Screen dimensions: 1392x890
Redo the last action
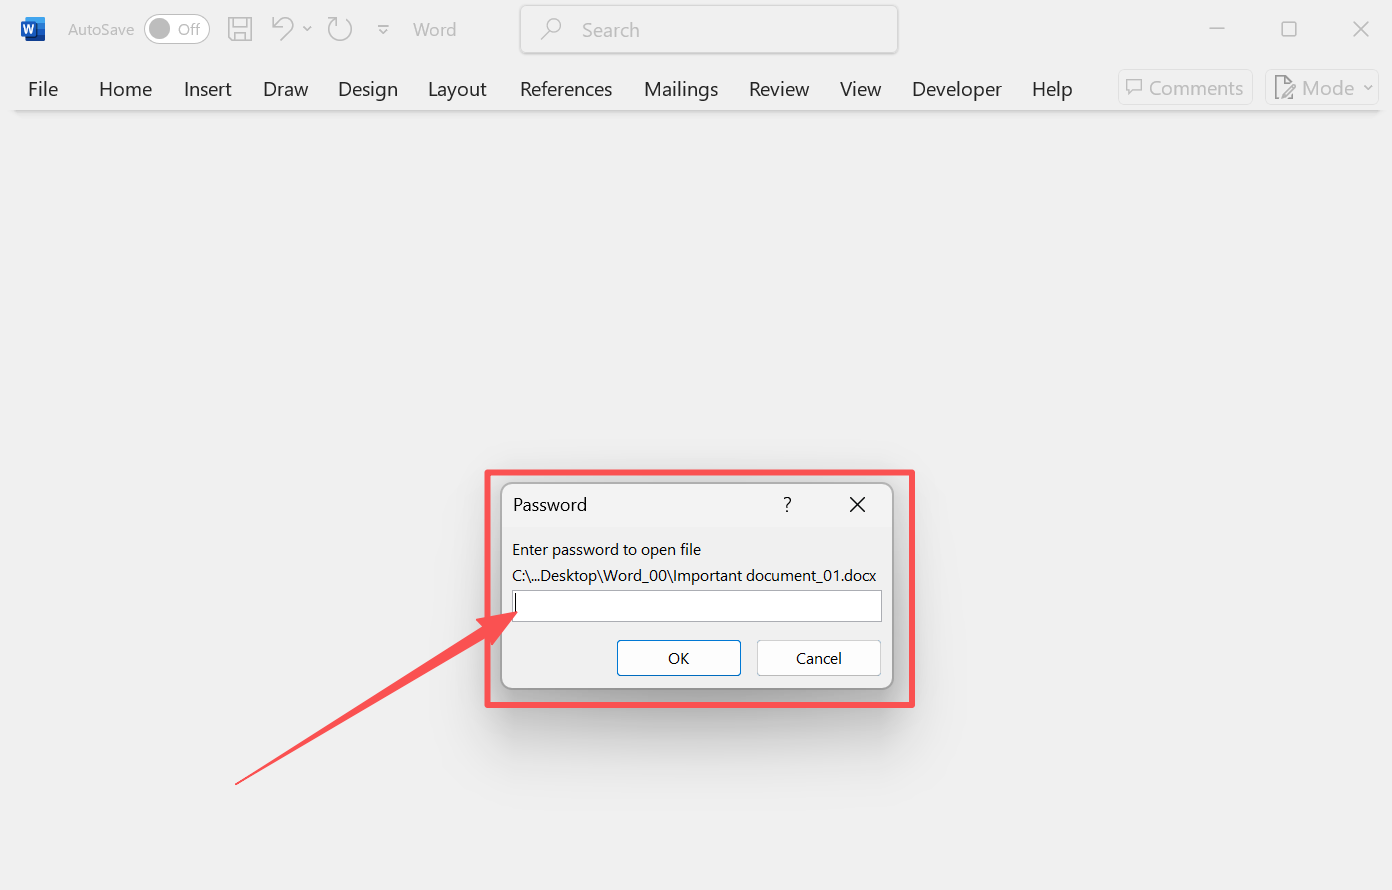[340, 29]
